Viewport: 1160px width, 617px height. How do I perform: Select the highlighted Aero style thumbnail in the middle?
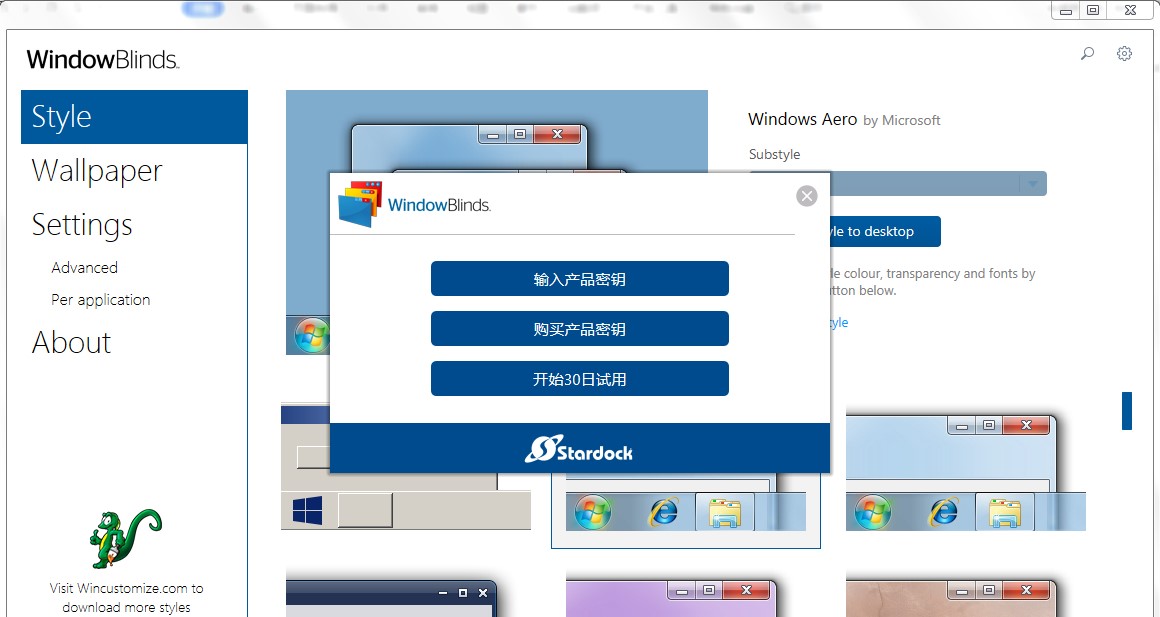(686, 510)
